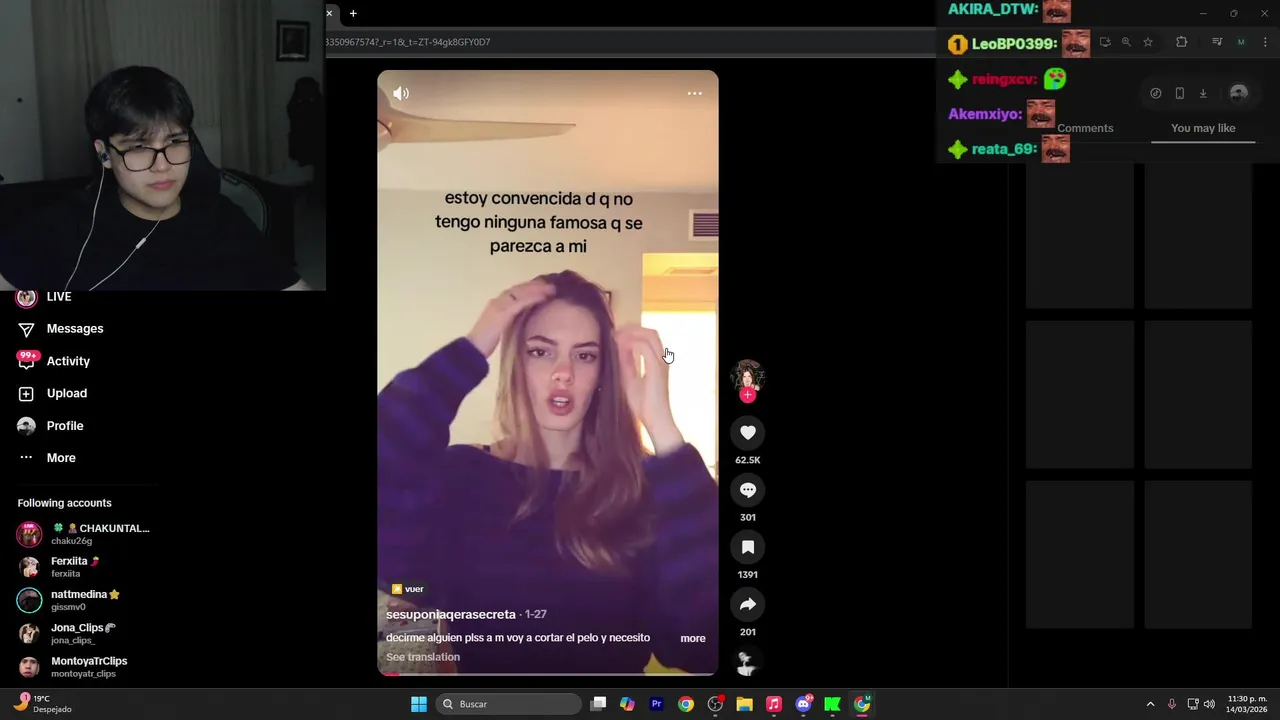The width and height of the screenshot is (1280, 720).
Task: Click the microphone tray icon
Action: point(1172,704)
